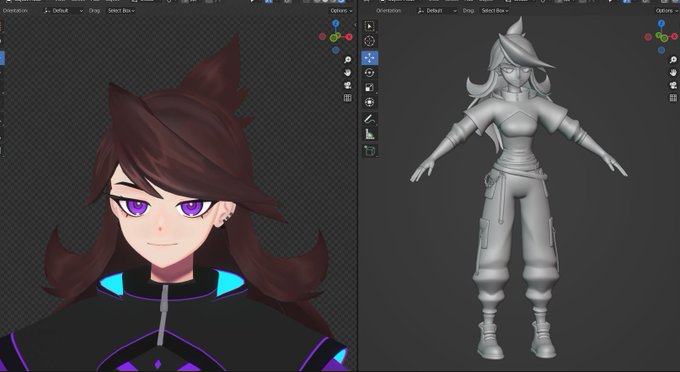Image resolution: width=680 pixels, height=372 pixels.
Task: Toggle camera view in the left viewport
Action: 347,85
